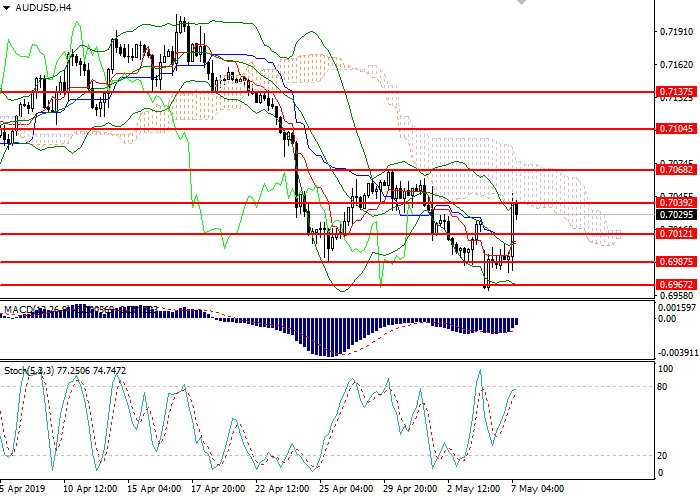Click the -0.003911 value on MACD scale
700x500 pixels.
click(677, 352)
